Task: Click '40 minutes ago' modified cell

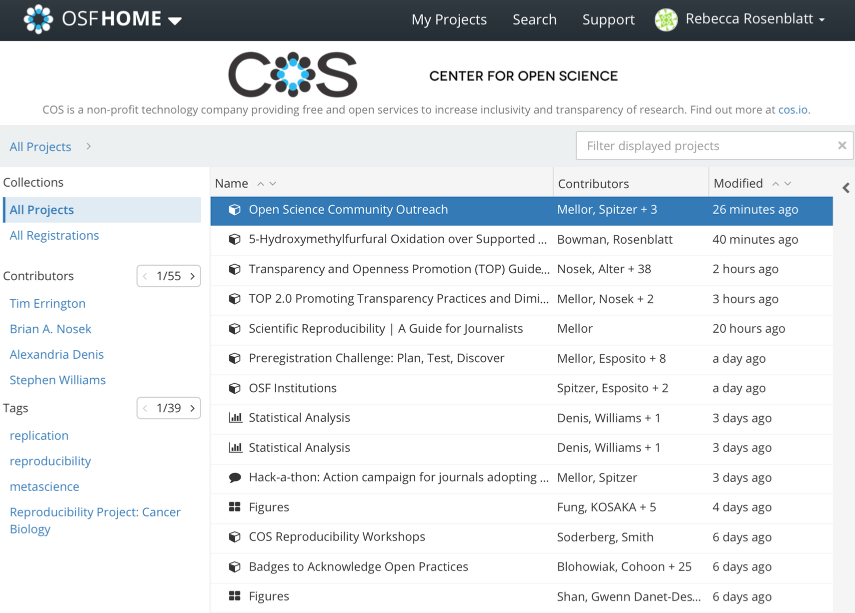Action: click(x=755, y=239)
